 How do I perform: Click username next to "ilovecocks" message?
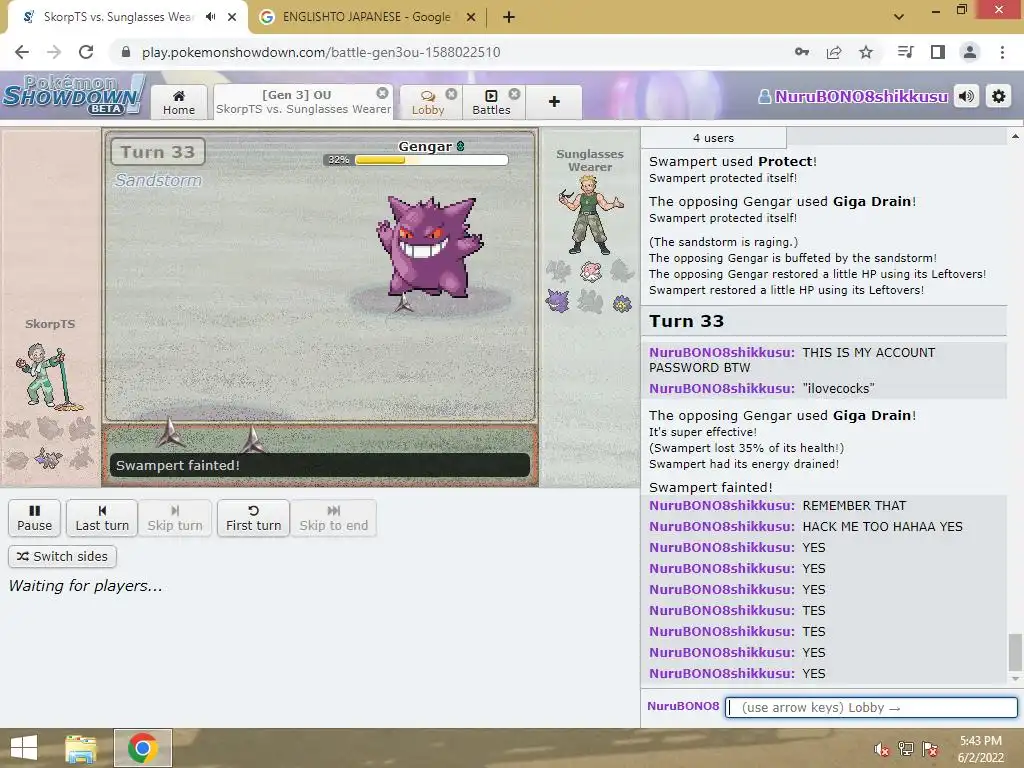point(722,389)
